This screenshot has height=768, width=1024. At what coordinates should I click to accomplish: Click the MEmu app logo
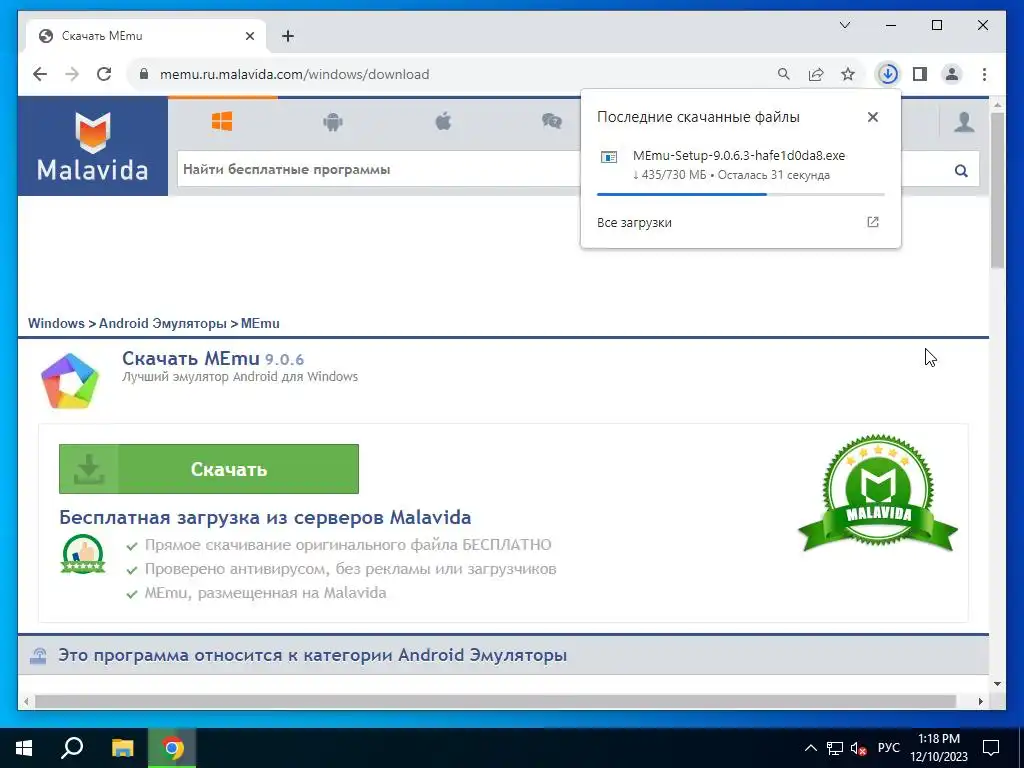pos(70,381)
